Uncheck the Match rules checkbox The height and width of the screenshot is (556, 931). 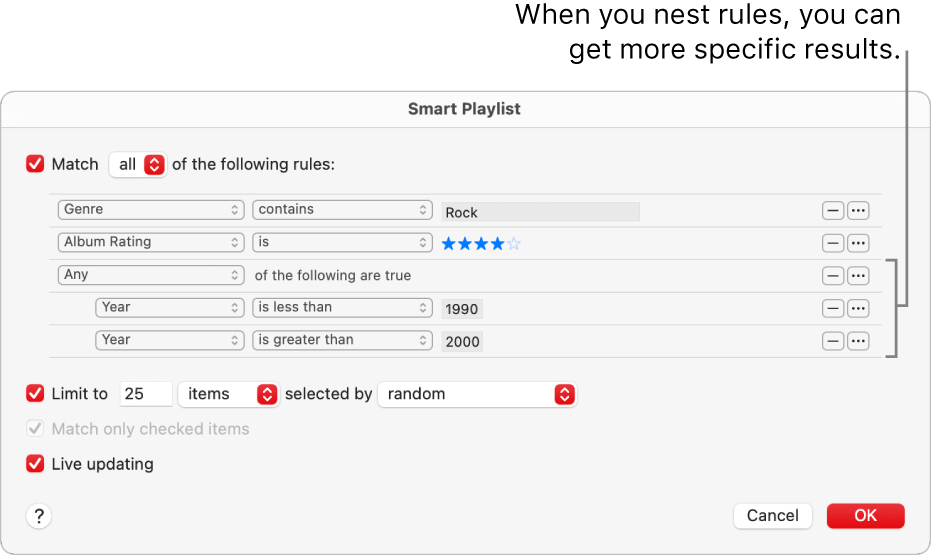point(36,164)
